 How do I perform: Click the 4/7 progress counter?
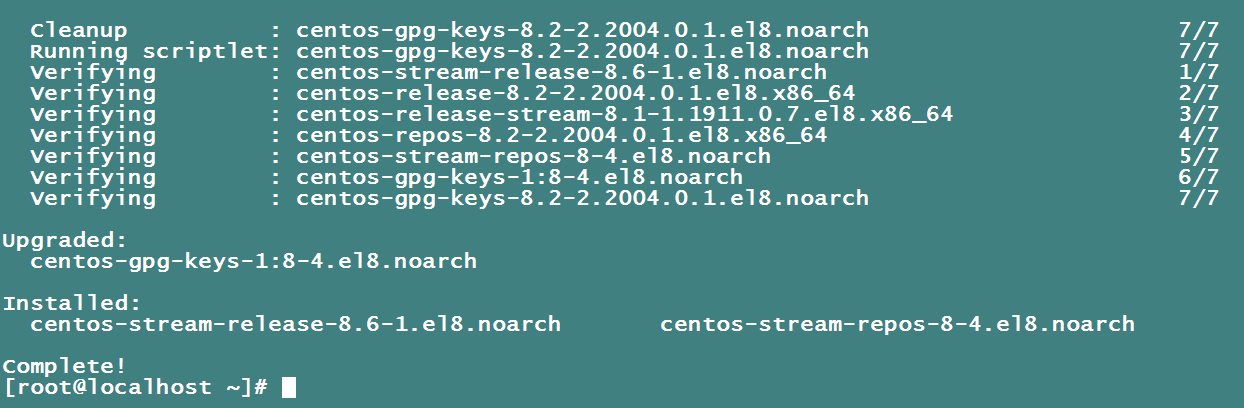click(x=1198, y=135)
